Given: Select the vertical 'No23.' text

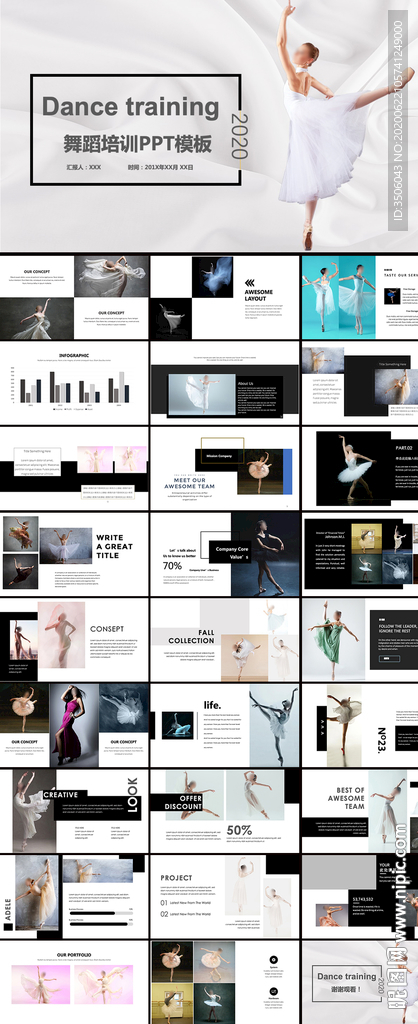Looking at the screenshot, I should point(382,740).
